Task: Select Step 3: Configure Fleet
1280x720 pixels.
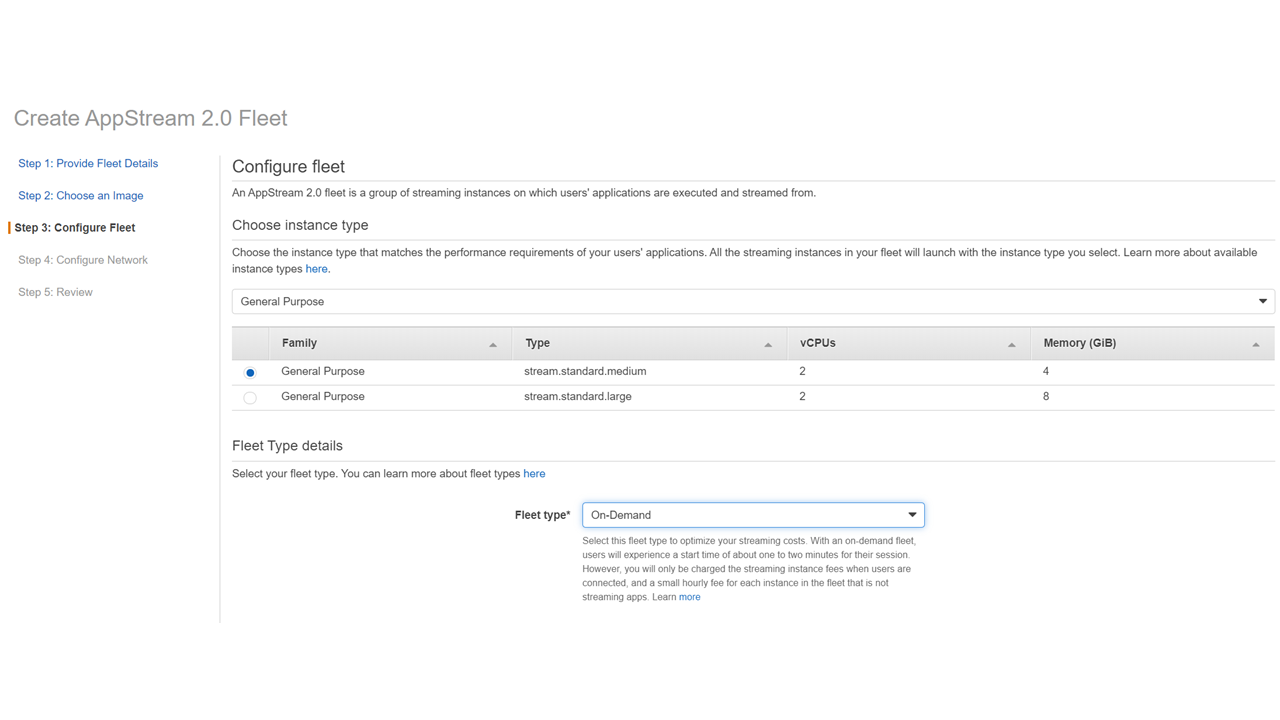Action: click(x=75, y=228)
